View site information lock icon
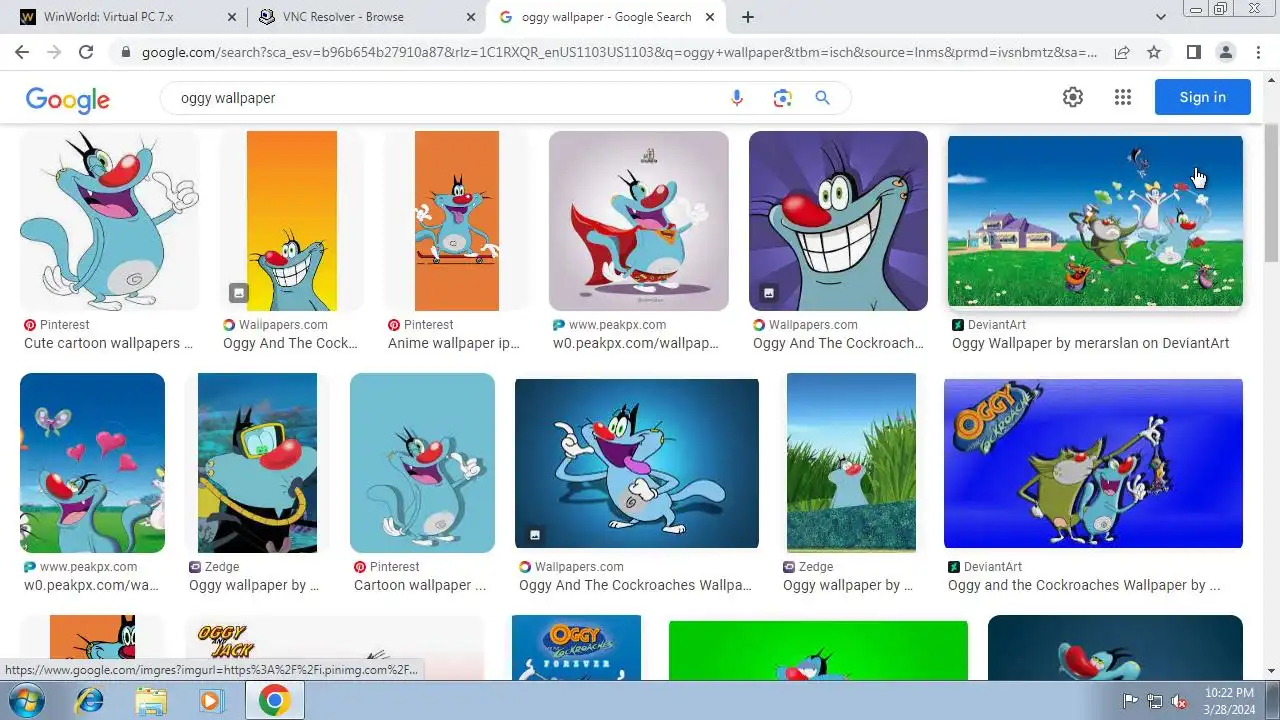The width and height of the screenshot is (1280, 720). [x=124, y=52]
